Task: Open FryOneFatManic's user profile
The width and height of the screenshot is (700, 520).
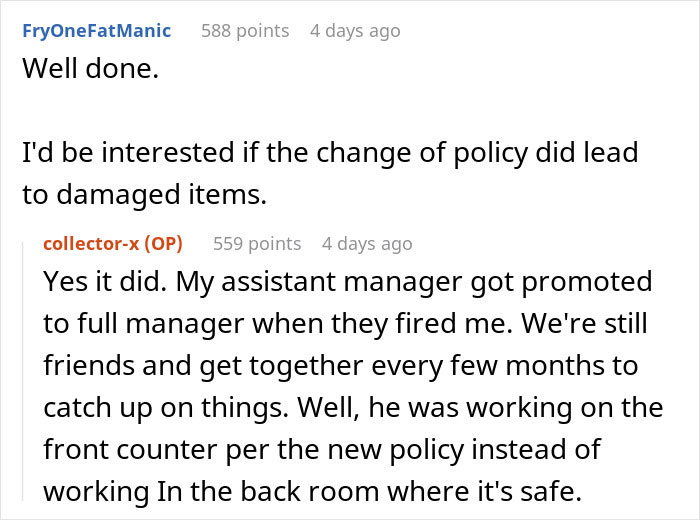Action: pyautogui.click(x=96, y=31)
